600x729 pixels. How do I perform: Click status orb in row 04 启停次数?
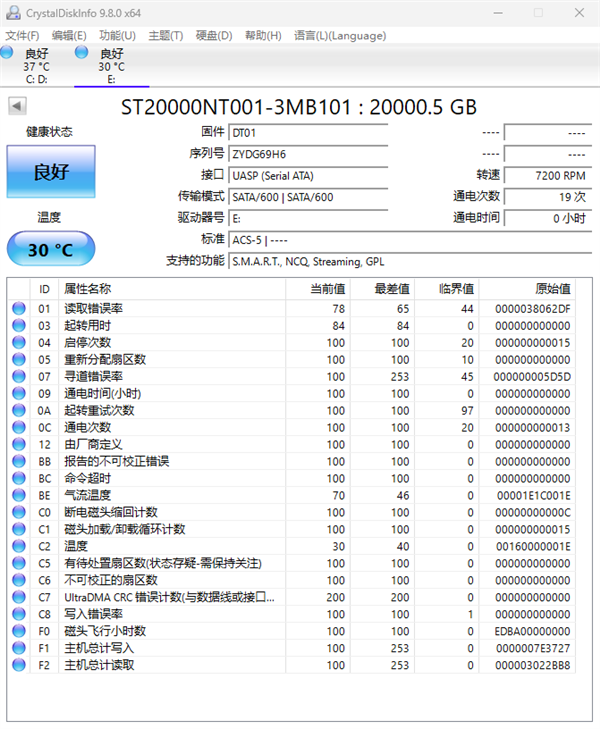19,342
